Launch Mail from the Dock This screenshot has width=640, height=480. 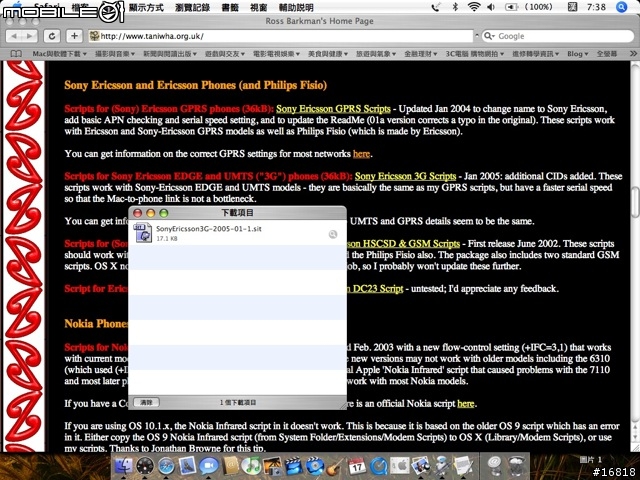(x=187, y=466)
